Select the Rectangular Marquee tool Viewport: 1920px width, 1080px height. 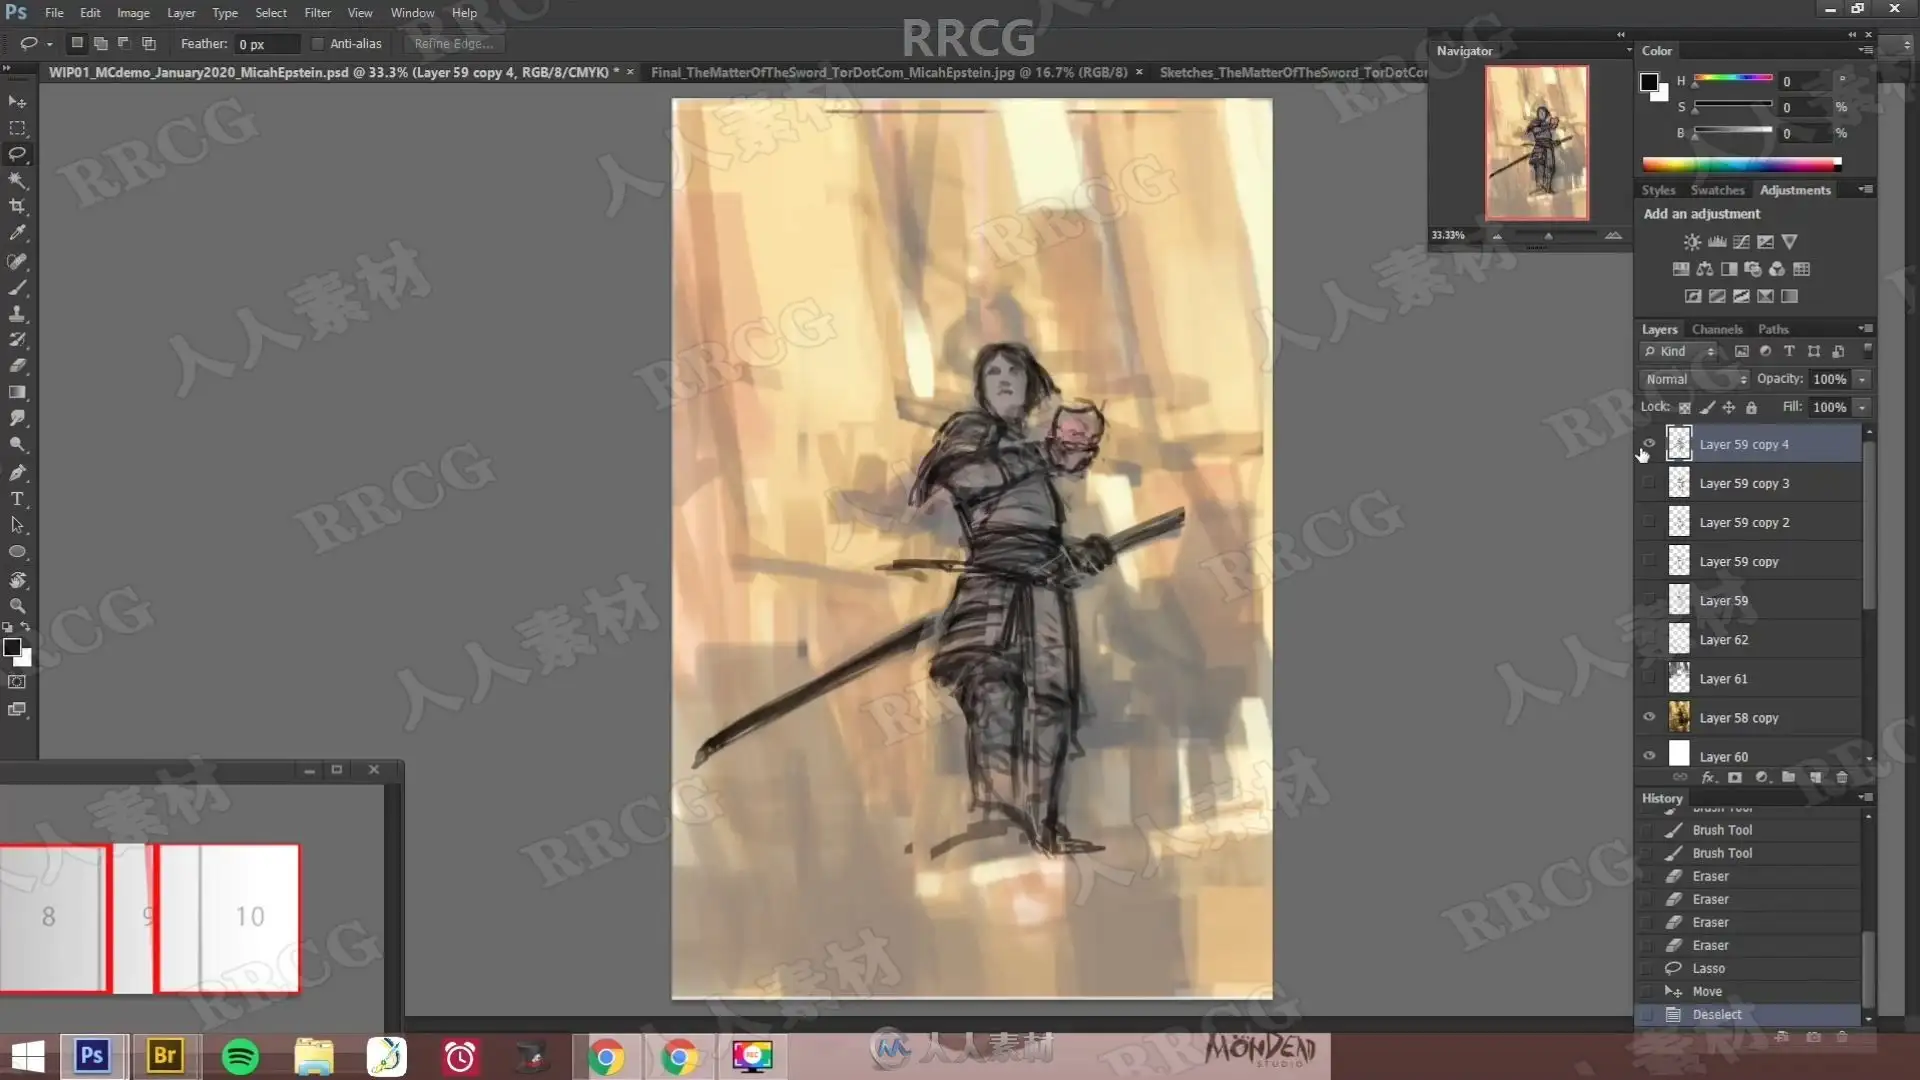(x=17, y=128)
